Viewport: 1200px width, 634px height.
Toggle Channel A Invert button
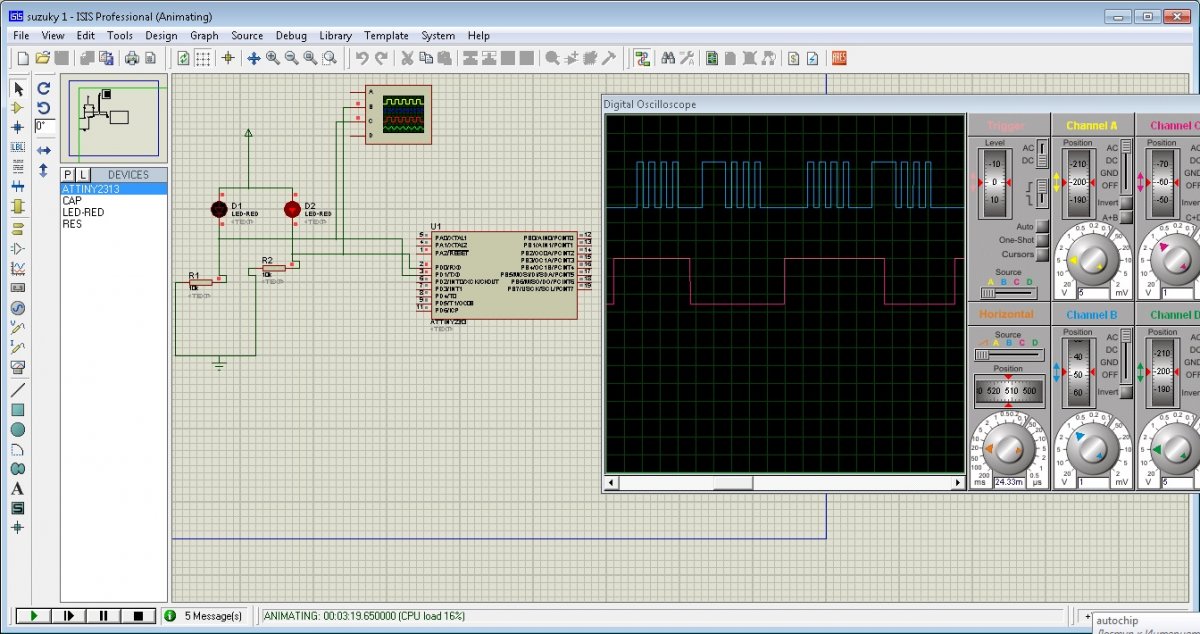pyautogui.click(x=1126, y=203)
